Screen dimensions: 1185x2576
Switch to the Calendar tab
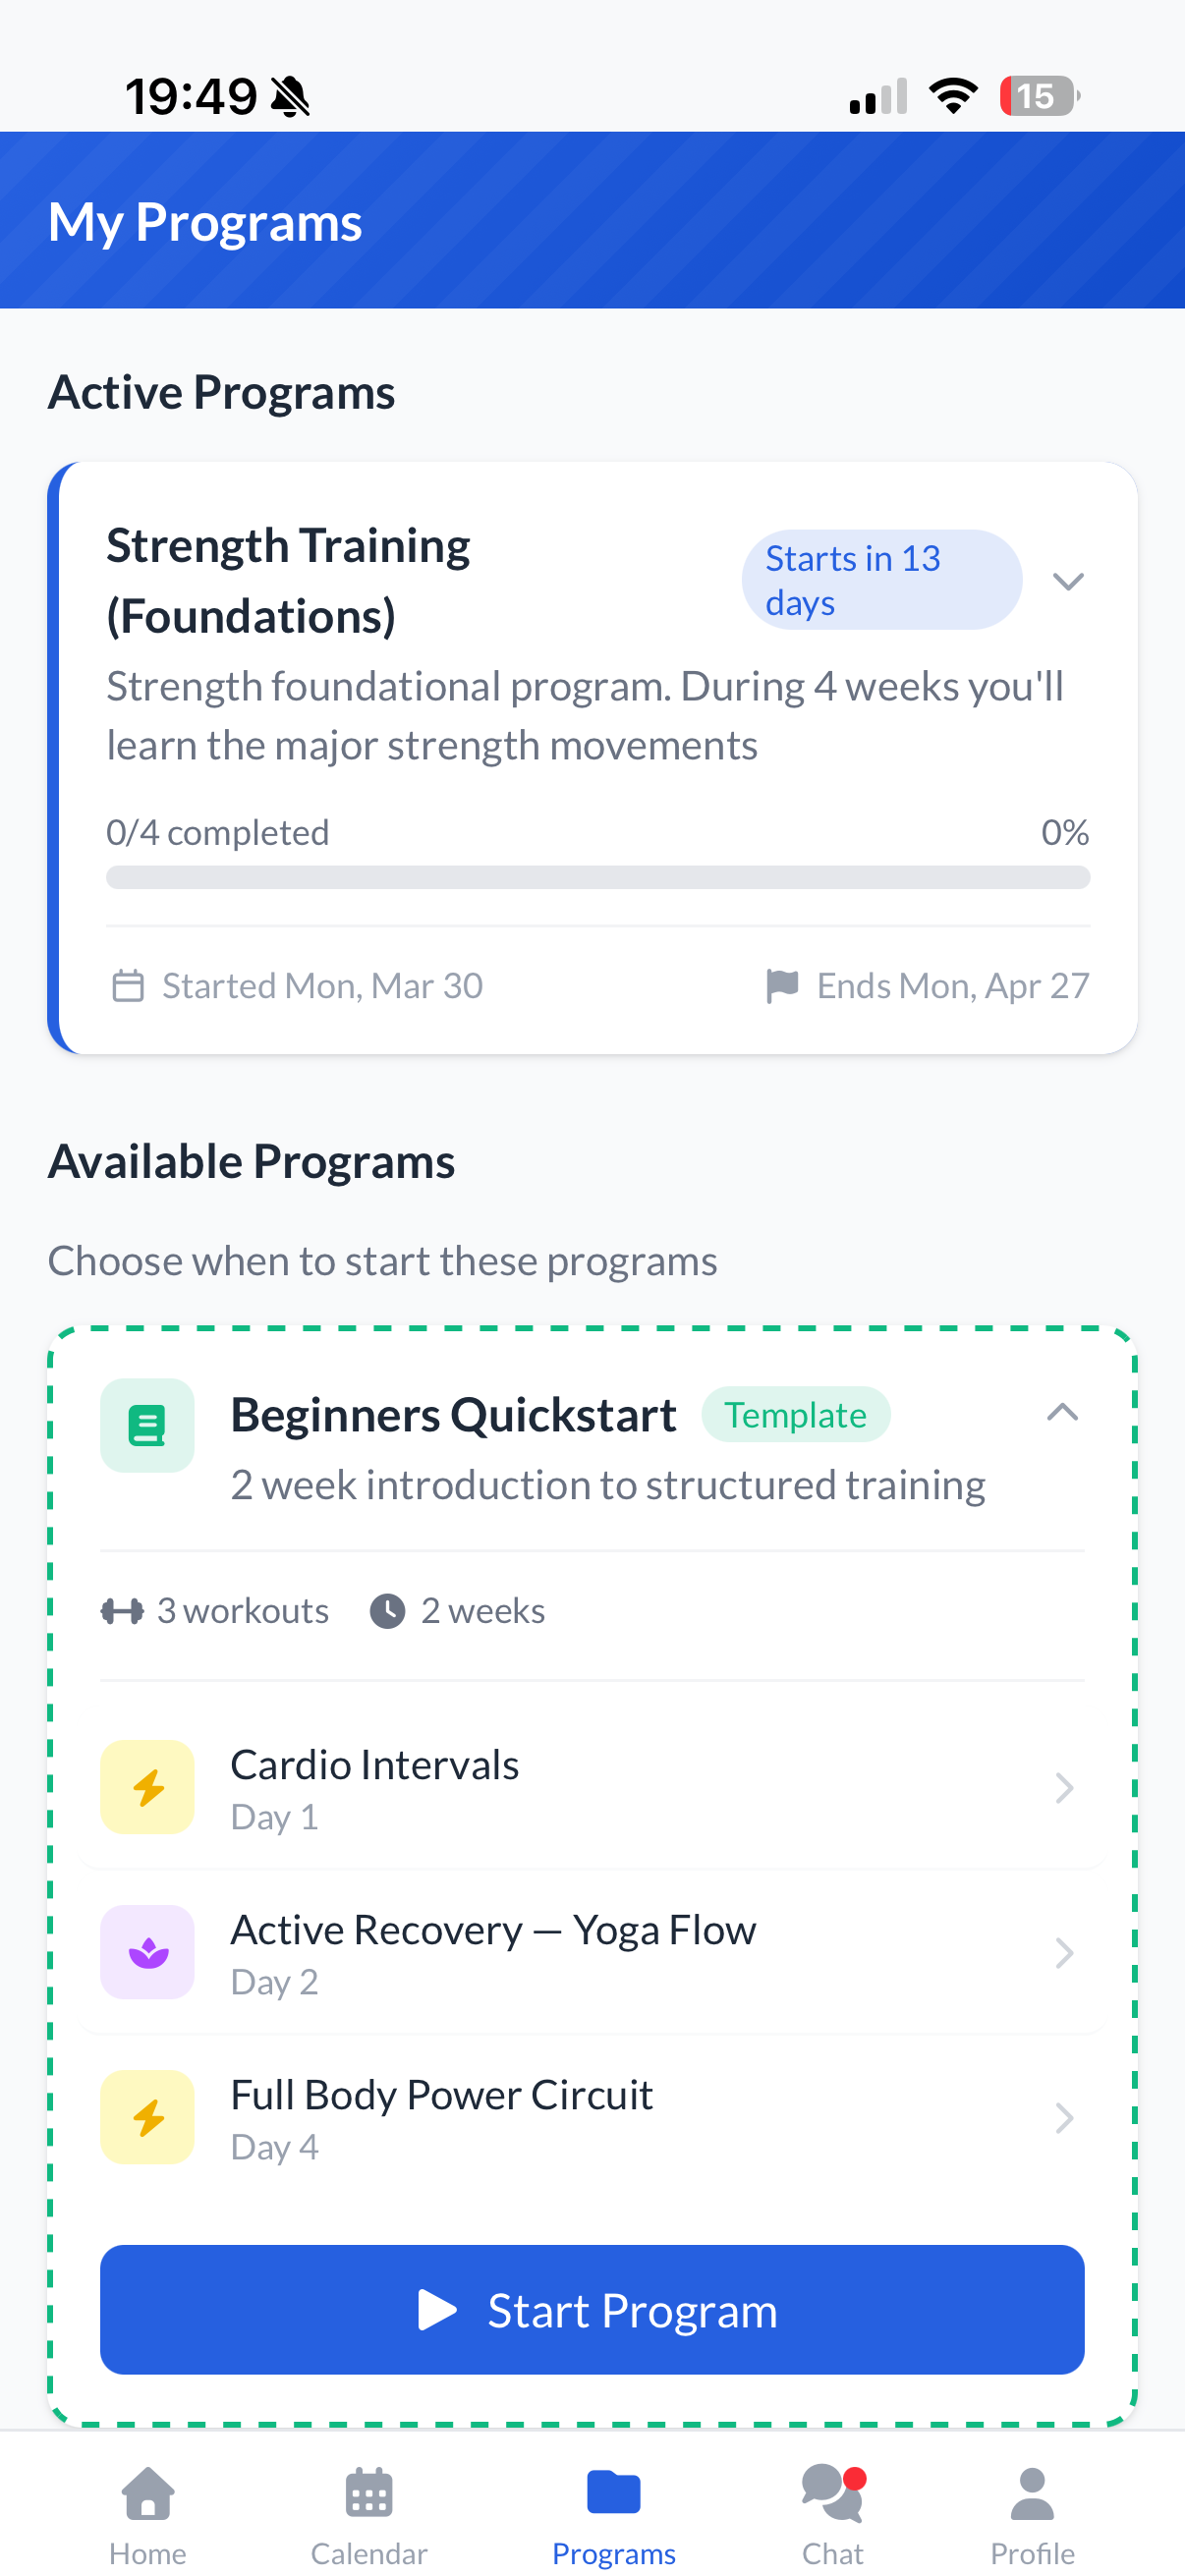click(368, 2495)
